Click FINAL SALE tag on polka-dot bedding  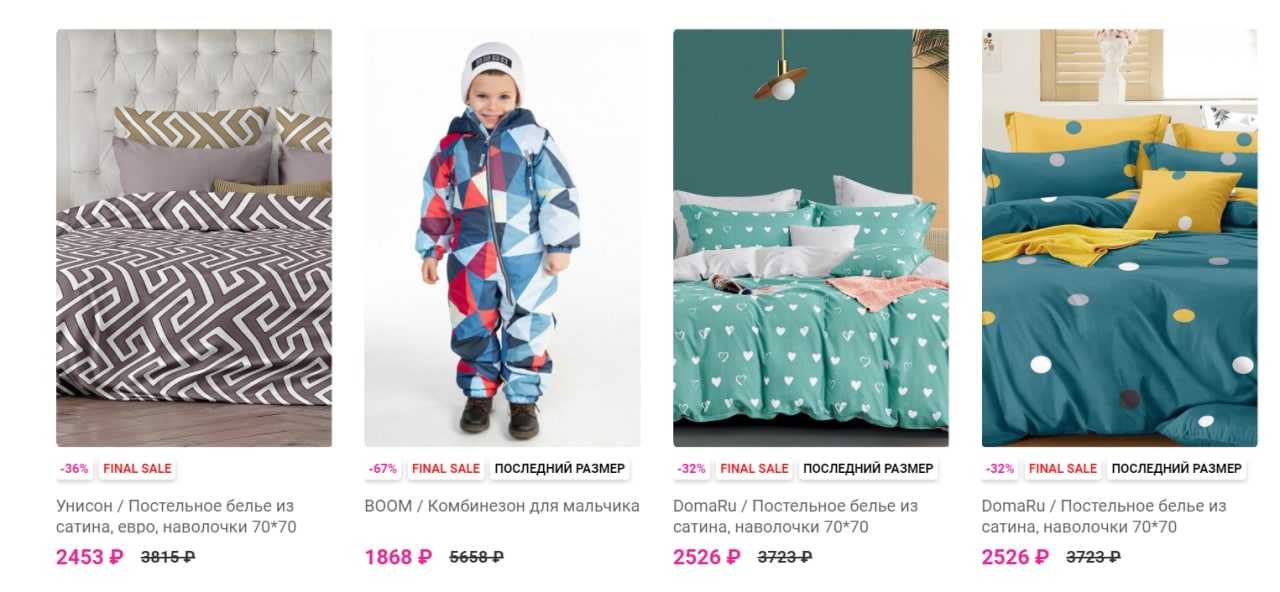(x=1063, y=468)
